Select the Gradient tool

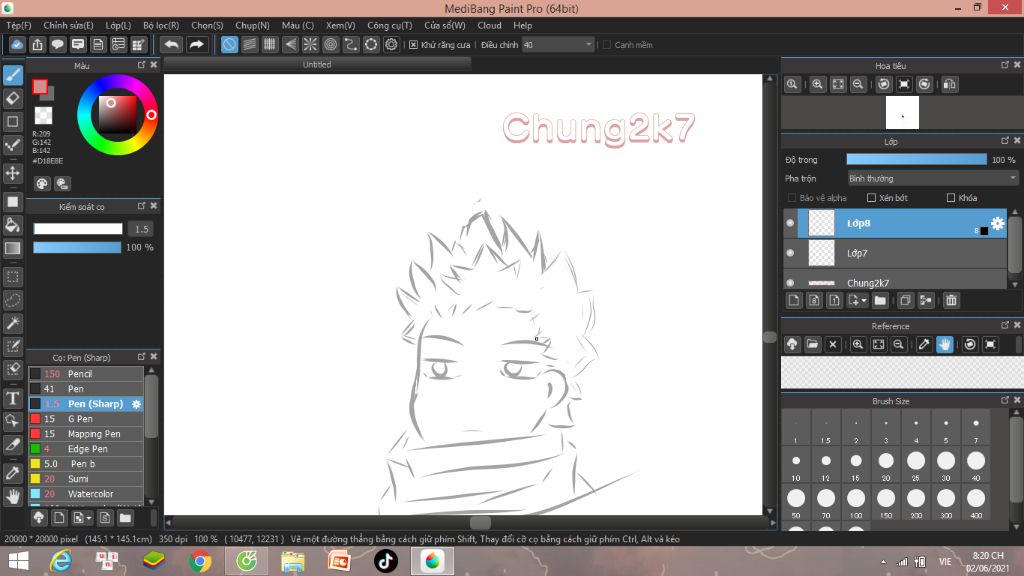coord(13,248)
